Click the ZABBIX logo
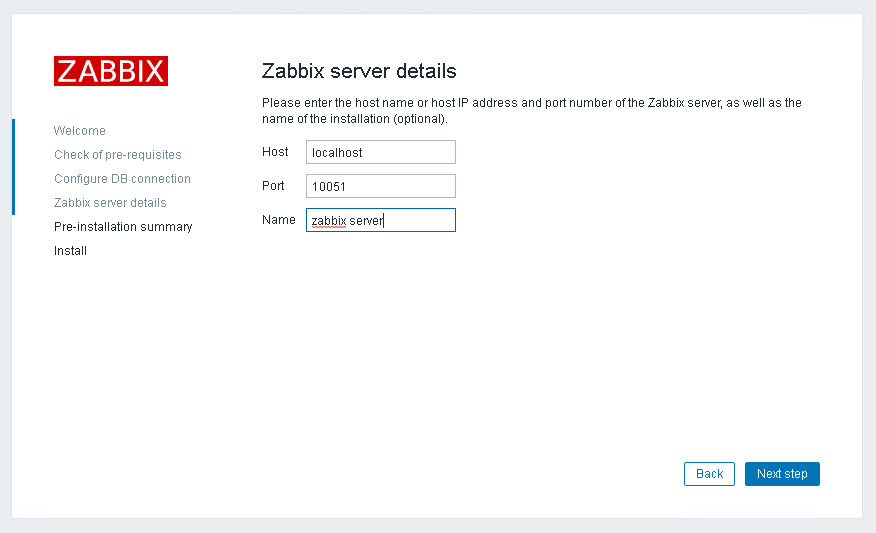Screen dimensions: 876x533 (111, 71)
